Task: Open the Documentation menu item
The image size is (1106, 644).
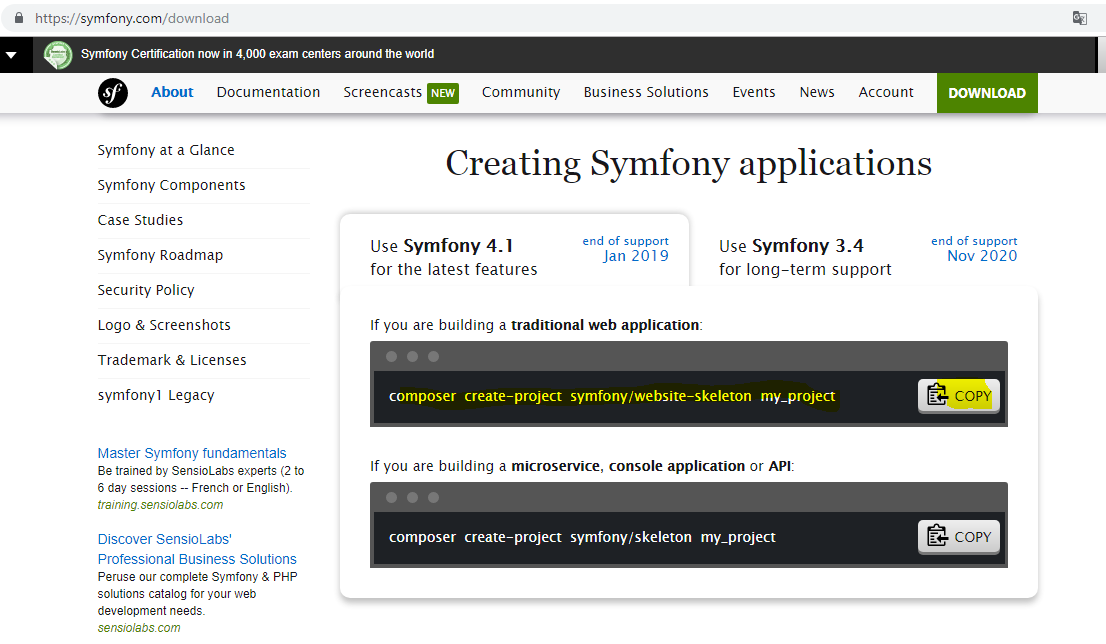Action: (x=268, y=92)
